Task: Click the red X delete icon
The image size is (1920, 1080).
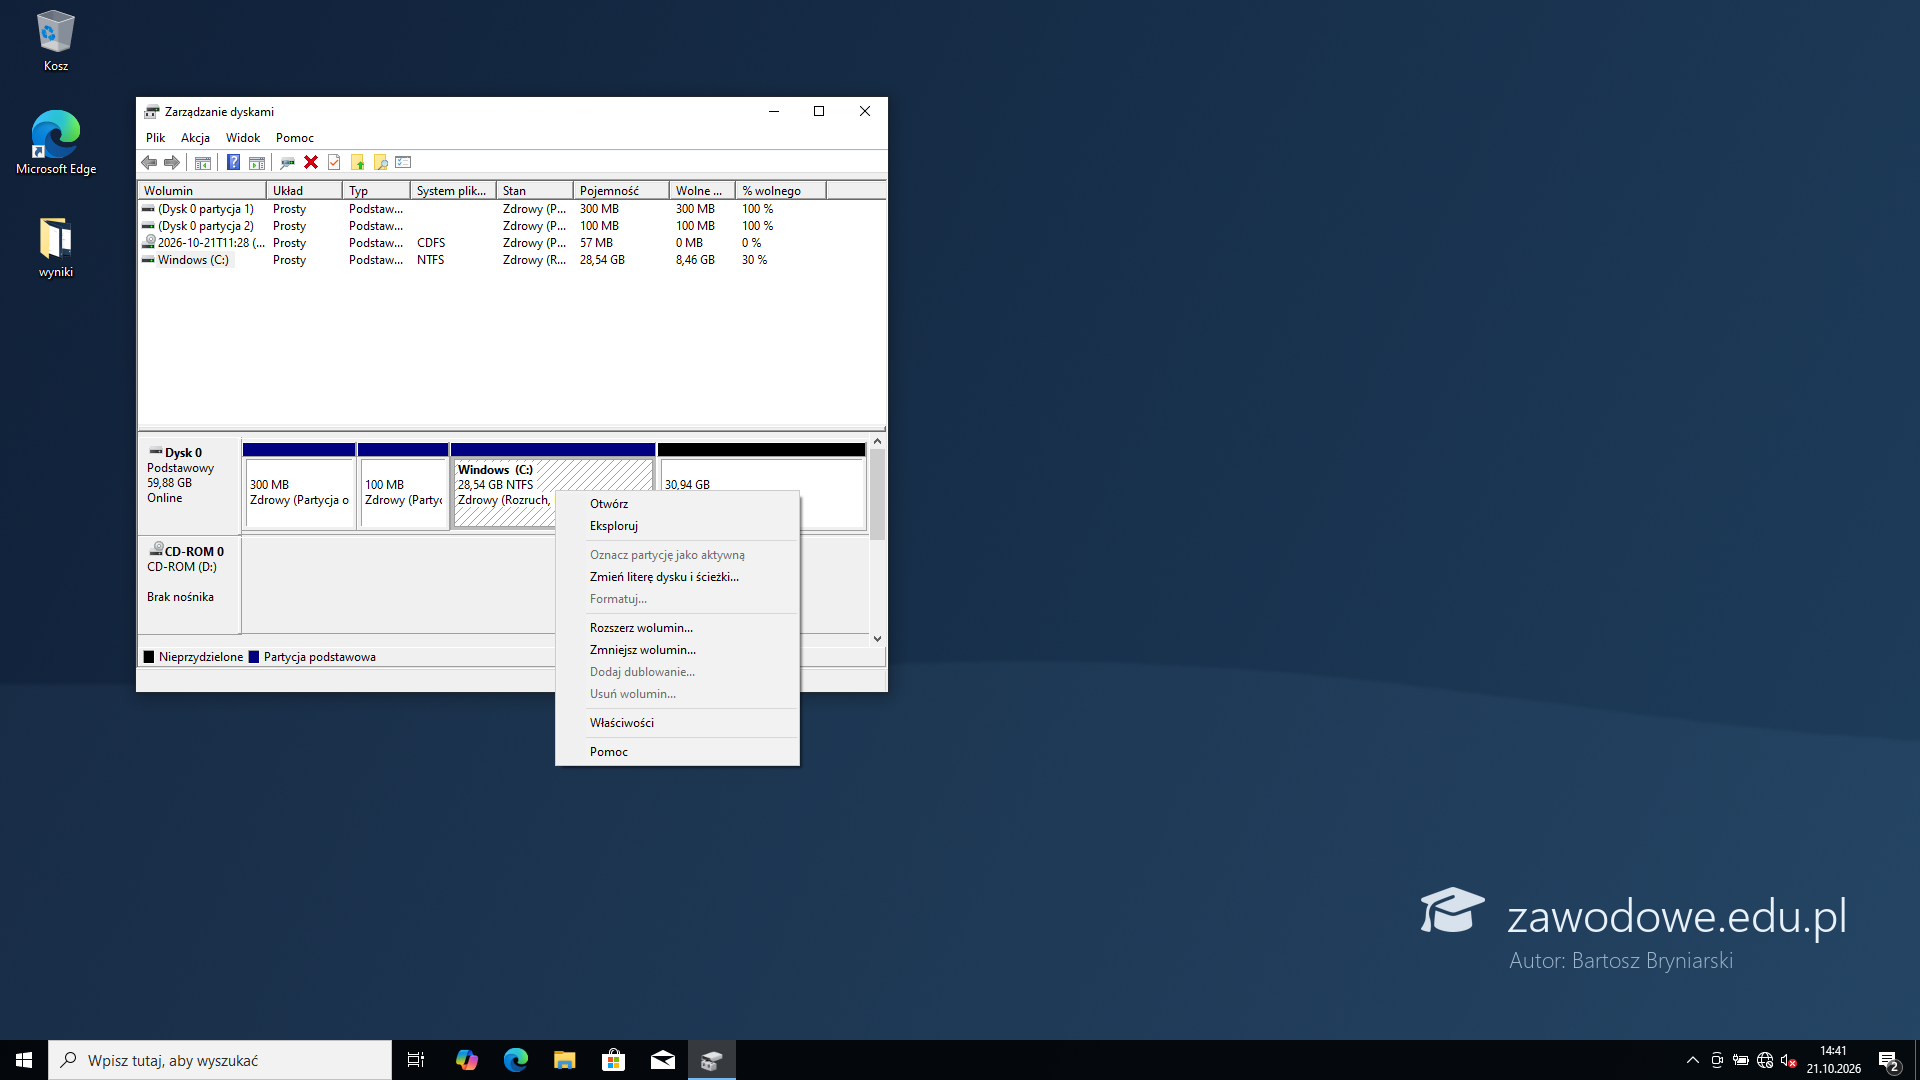Action: tap(311, 162)
